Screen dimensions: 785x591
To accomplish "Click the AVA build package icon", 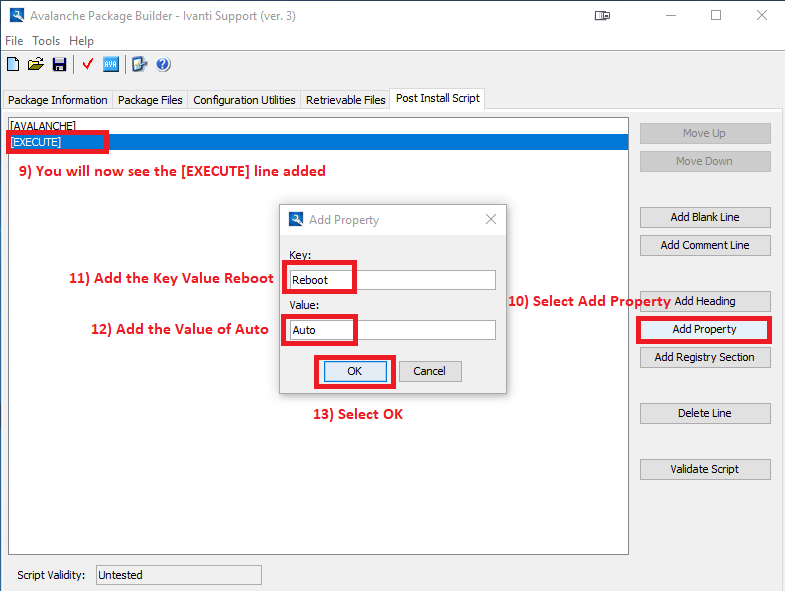I will tap(111, 64).
